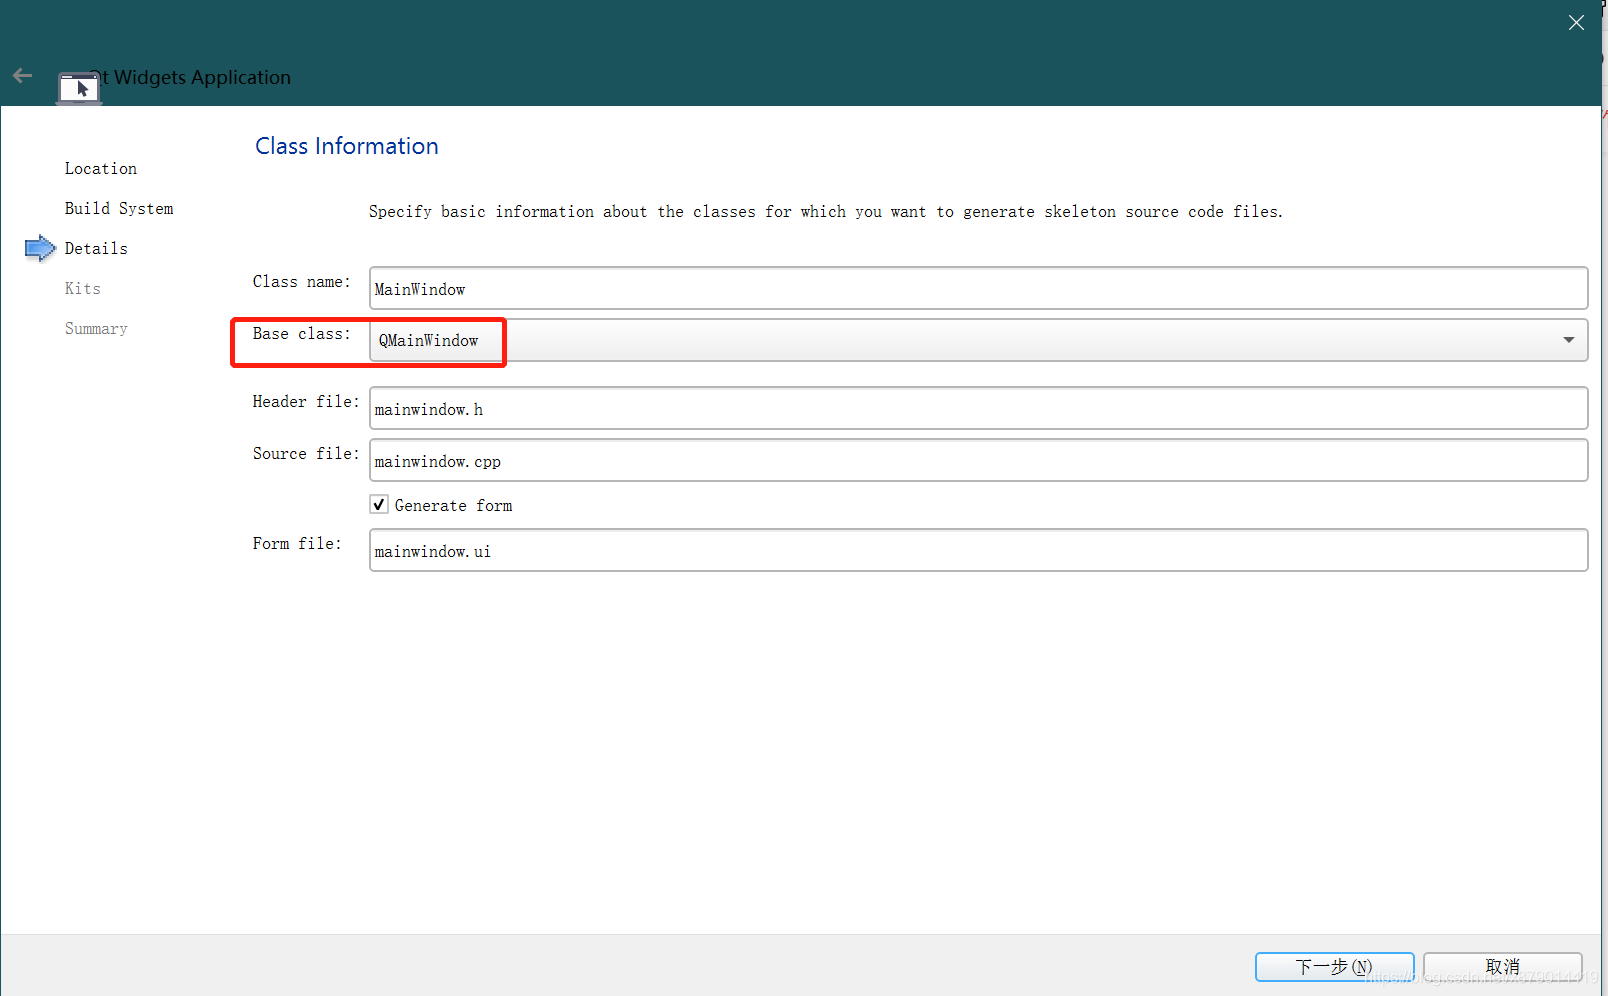
Task: Open the Base class dropdown arrow
Action: [x=1568, y=340]
